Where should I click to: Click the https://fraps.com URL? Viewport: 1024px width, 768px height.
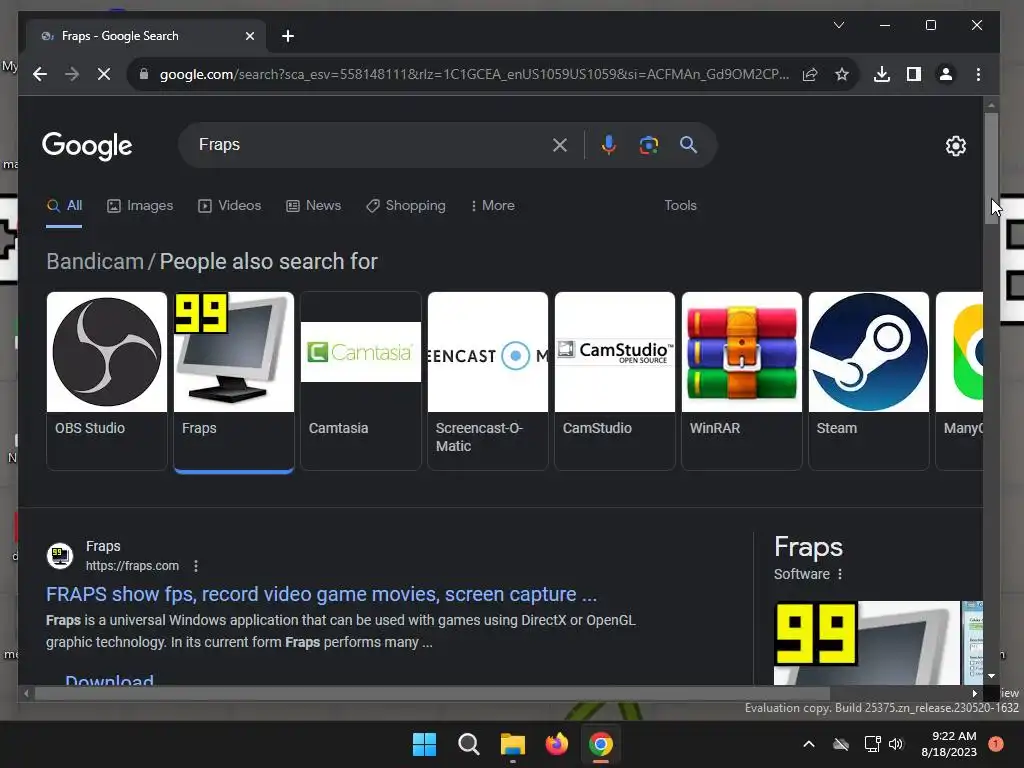coord(132,566)
